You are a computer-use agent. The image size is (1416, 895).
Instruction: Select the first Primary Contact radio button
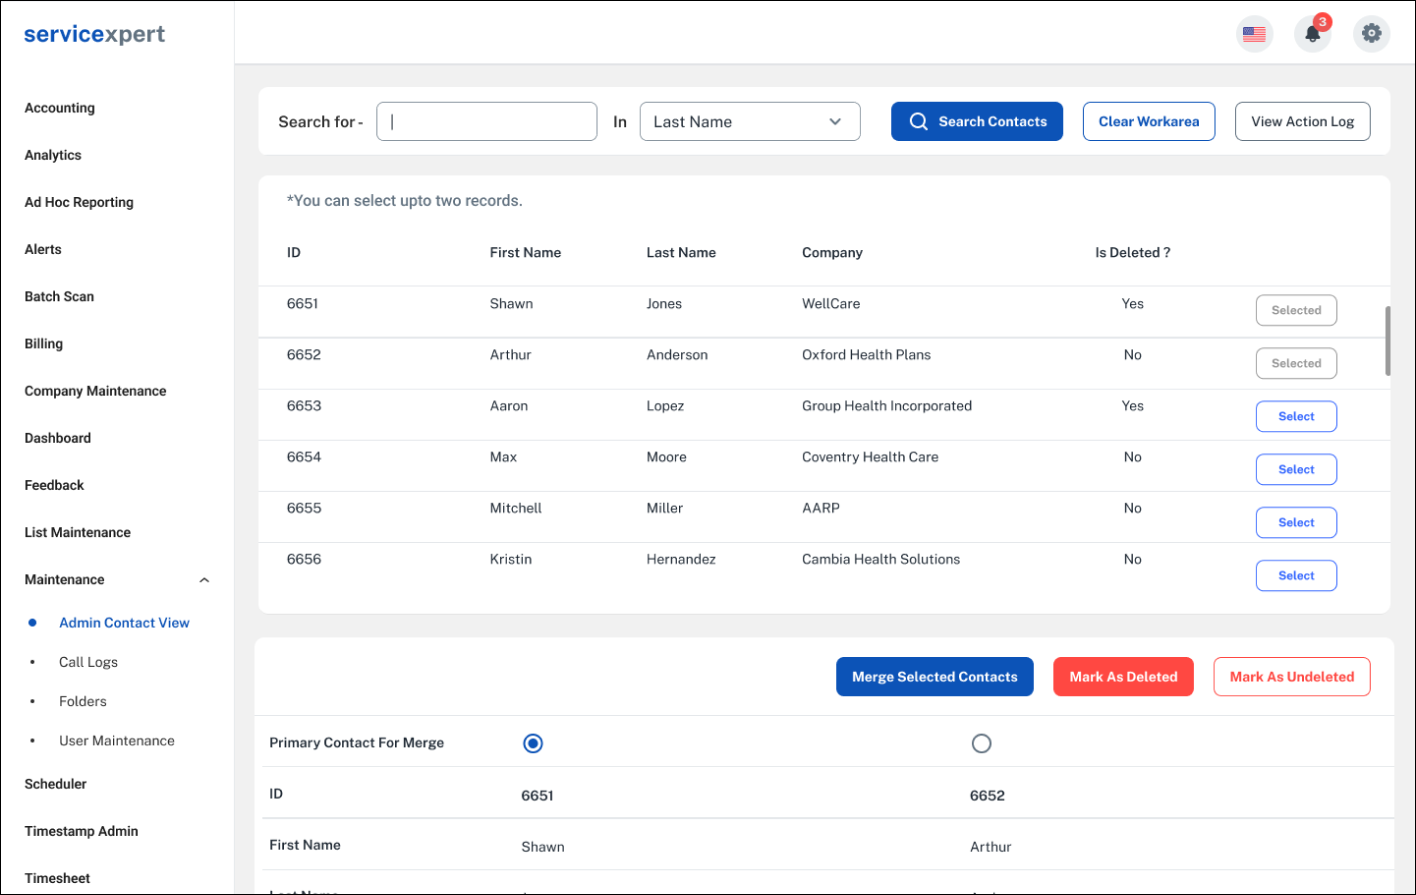(533, 743)
